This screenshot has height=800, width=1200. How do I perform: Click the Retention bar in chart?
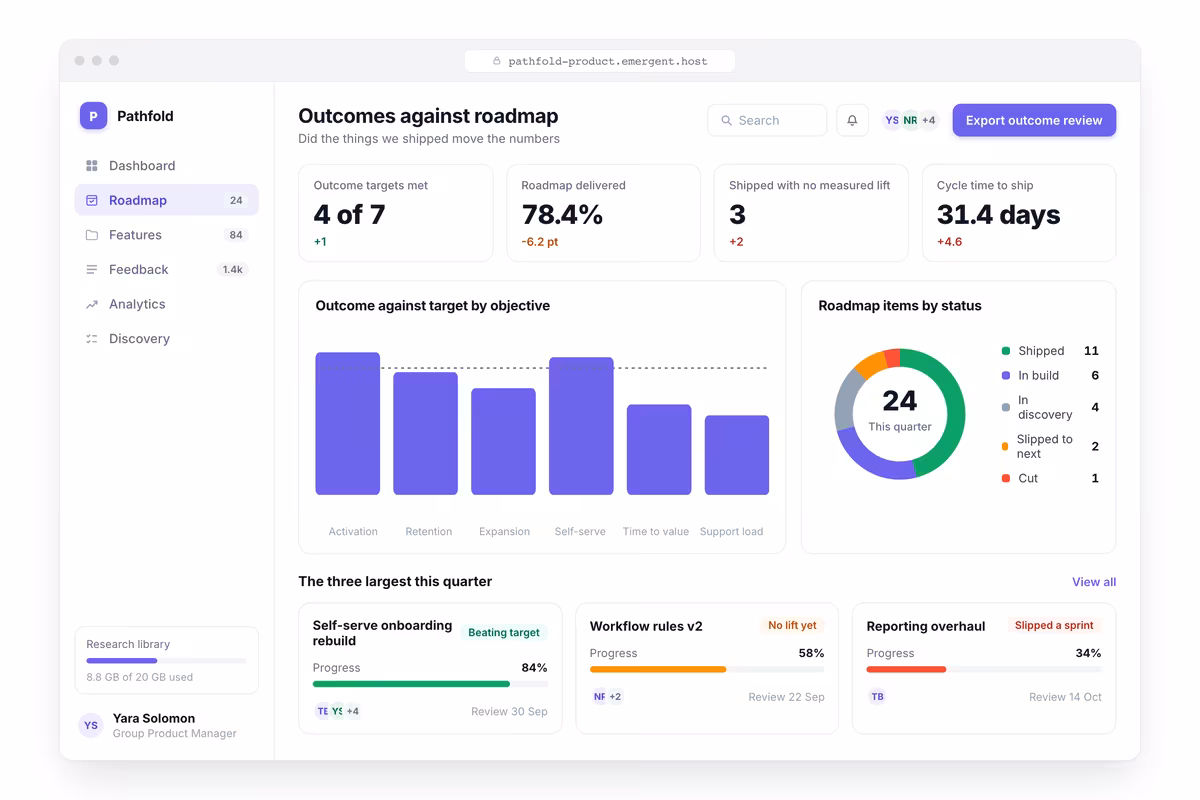(425, 433)
